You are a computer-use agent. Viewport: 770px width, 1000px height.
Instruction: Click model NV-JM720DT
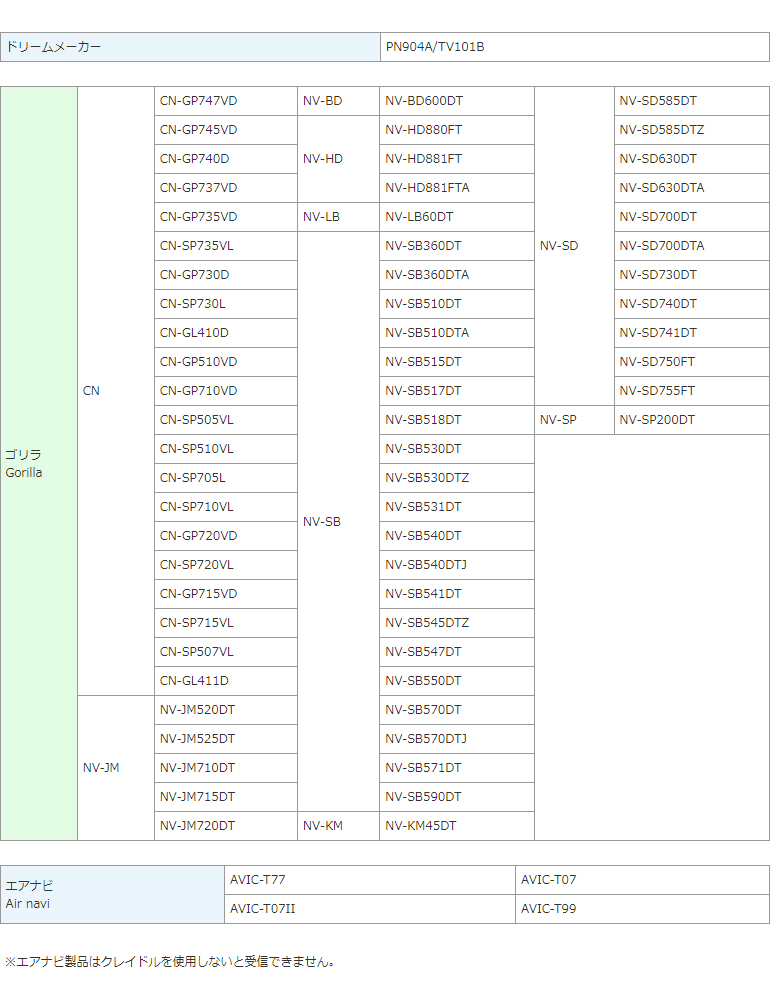pyautogui.click(x=226, y=826)
